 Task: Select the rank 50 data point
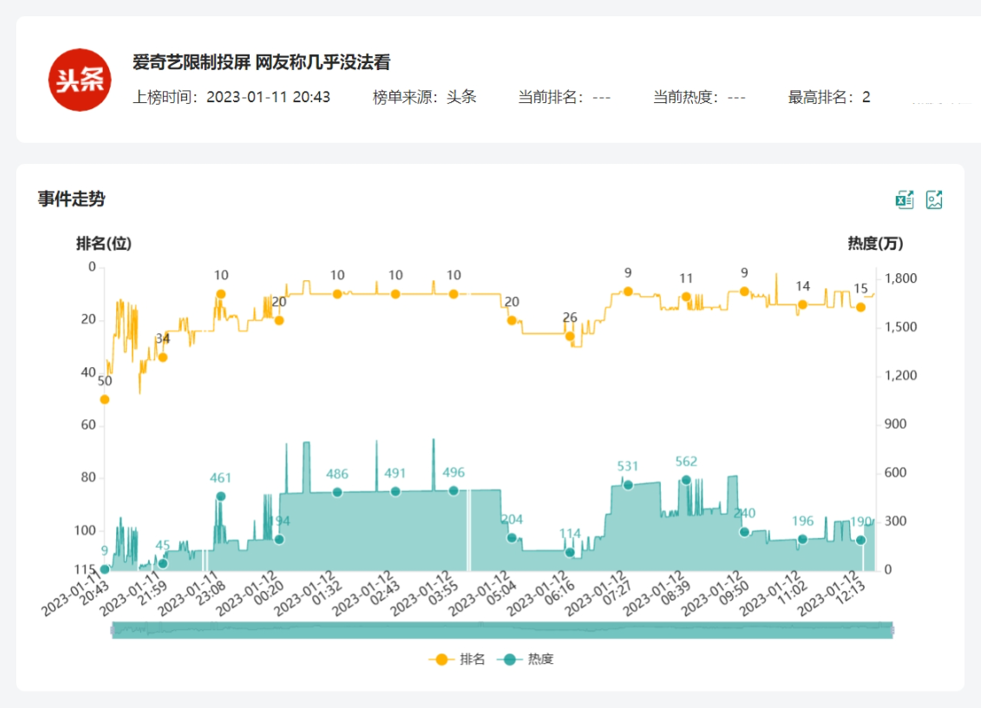[104, 399]
